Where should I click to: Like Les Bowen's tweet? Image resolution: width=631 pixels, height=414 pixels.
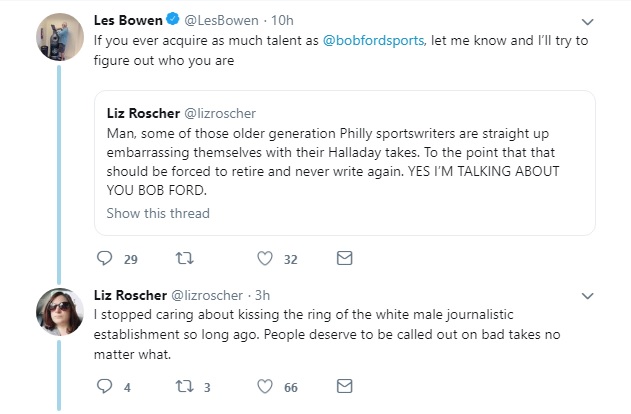click(265, 258)
